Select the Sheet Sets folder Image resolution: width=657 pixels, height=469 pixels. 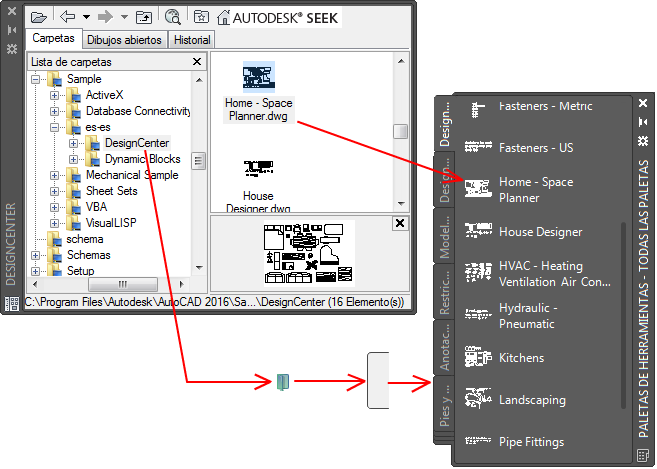click(111, 191)
